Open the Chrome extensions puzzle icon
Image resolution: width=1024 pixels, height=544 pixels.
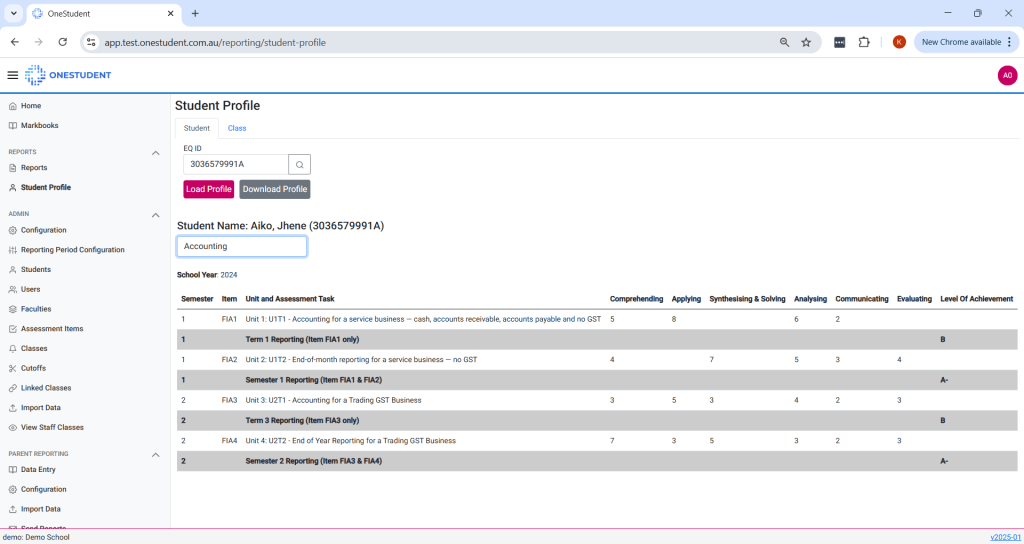pos(864,42)
